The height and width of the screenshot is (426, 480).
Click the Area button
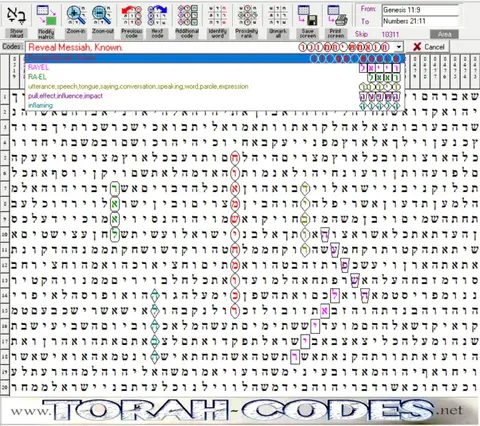(444, 34)
